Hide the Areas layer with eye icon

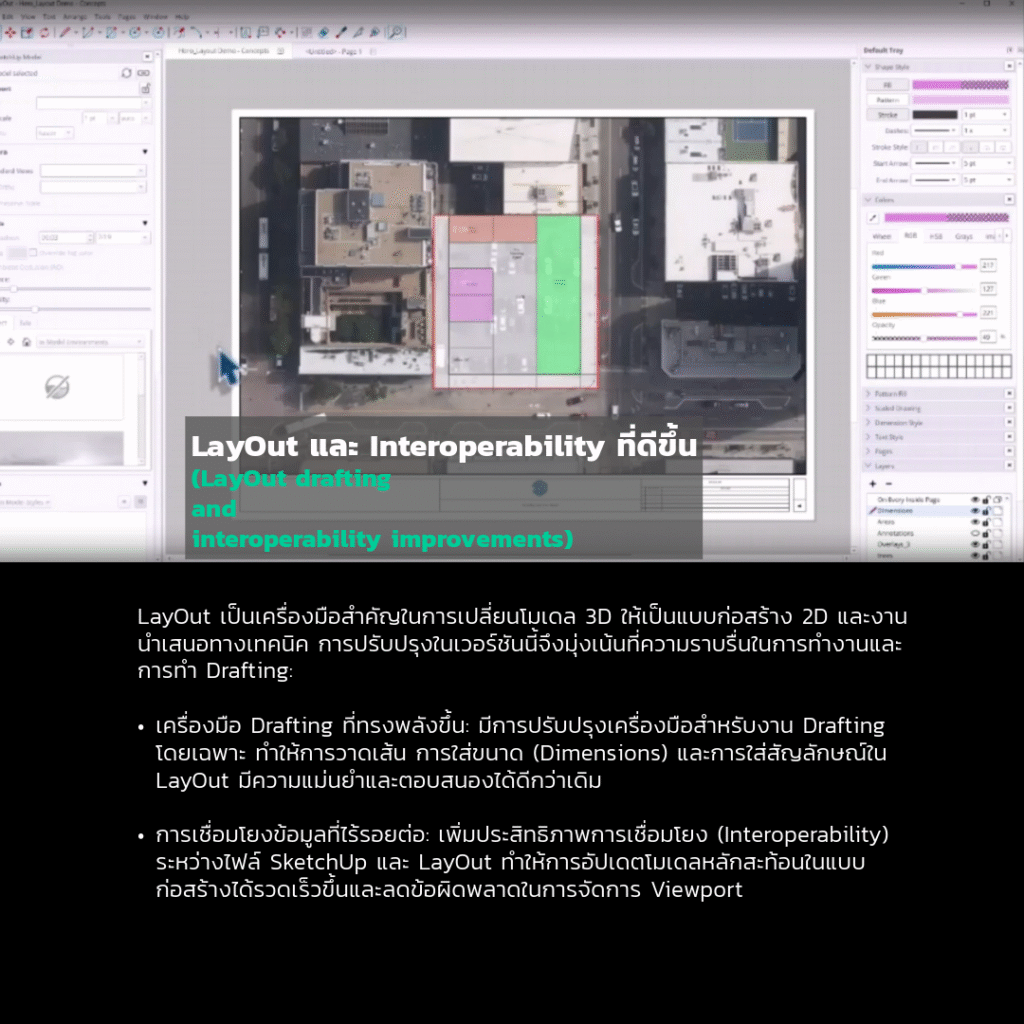click(975, 522)
